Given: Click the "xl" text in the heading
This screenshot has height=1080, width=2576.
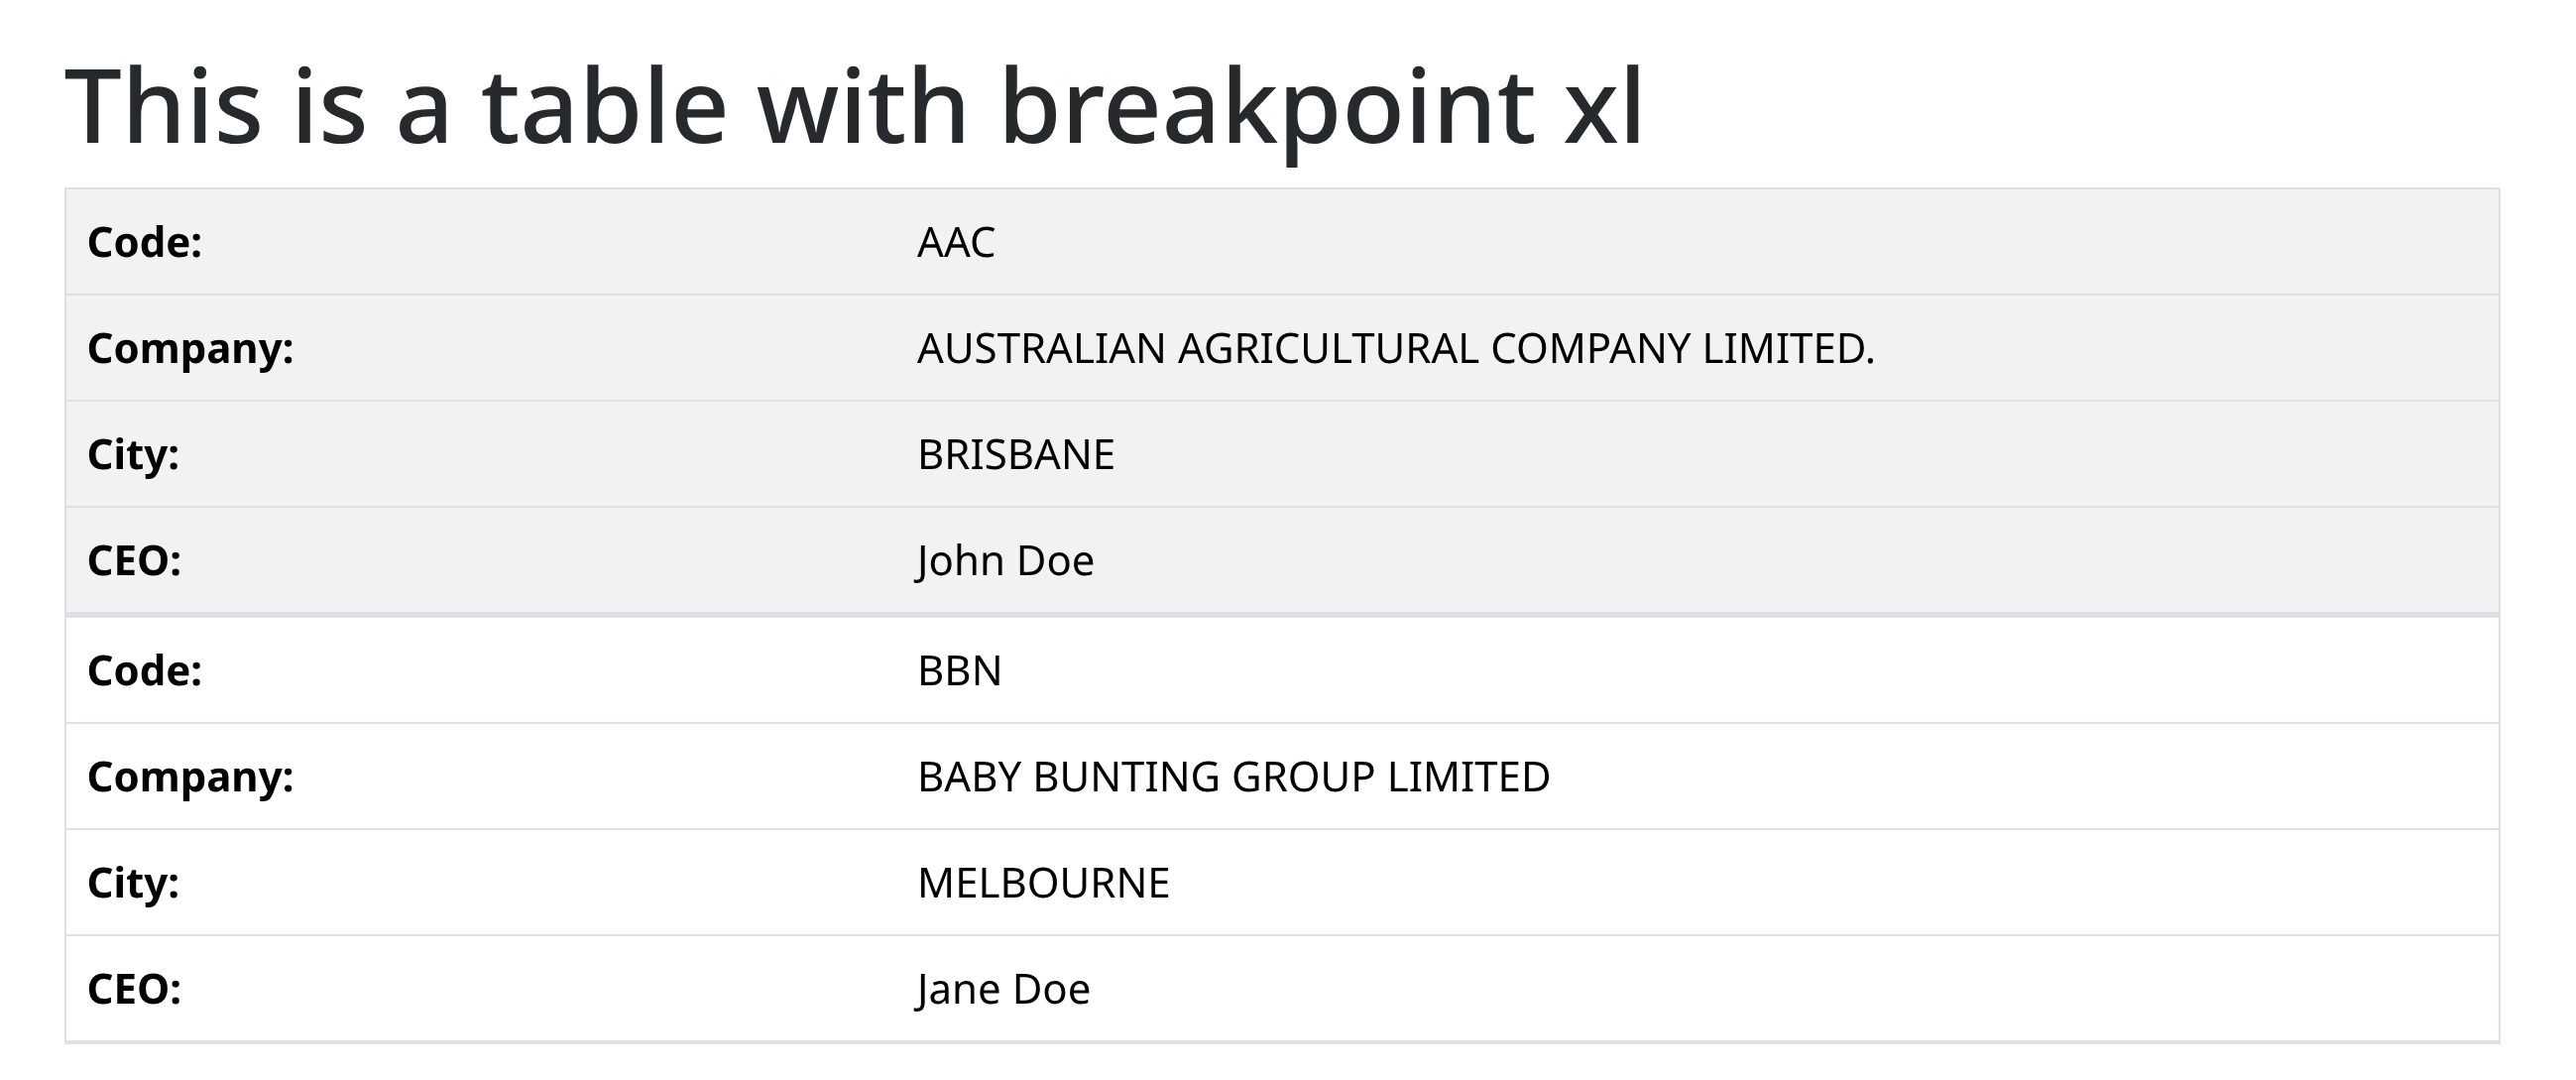Looking at the screenshot, I should [1603, 106].
